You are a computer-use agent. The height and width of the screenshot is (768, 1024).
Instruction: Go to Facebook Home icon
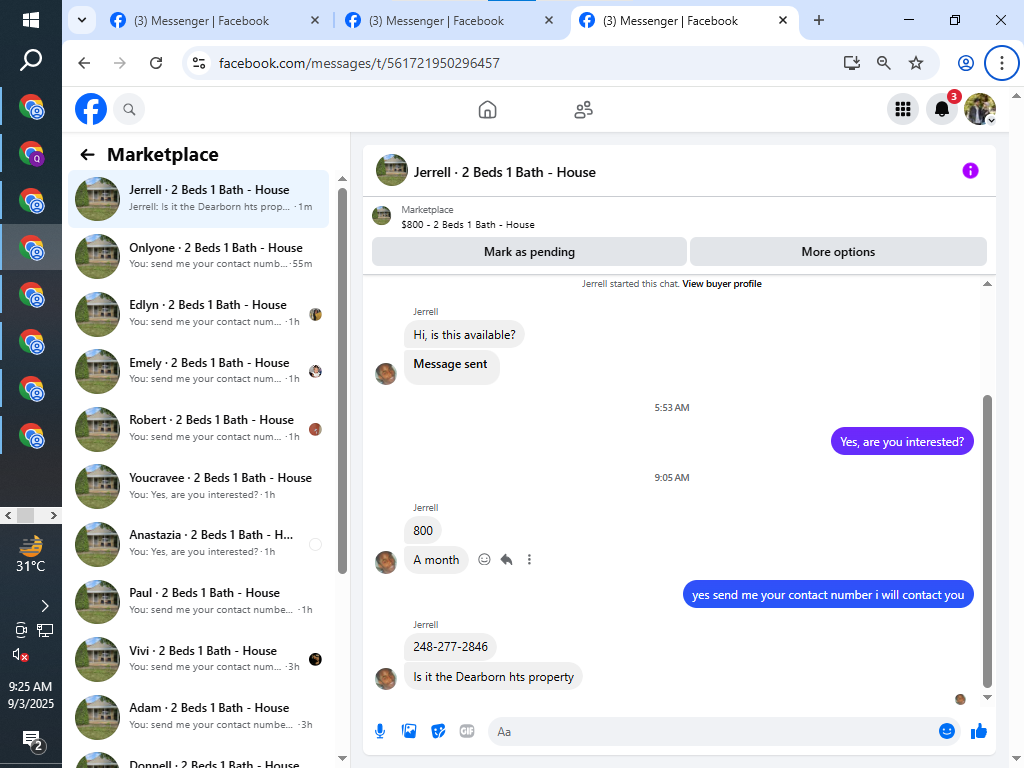coord(487,109)
